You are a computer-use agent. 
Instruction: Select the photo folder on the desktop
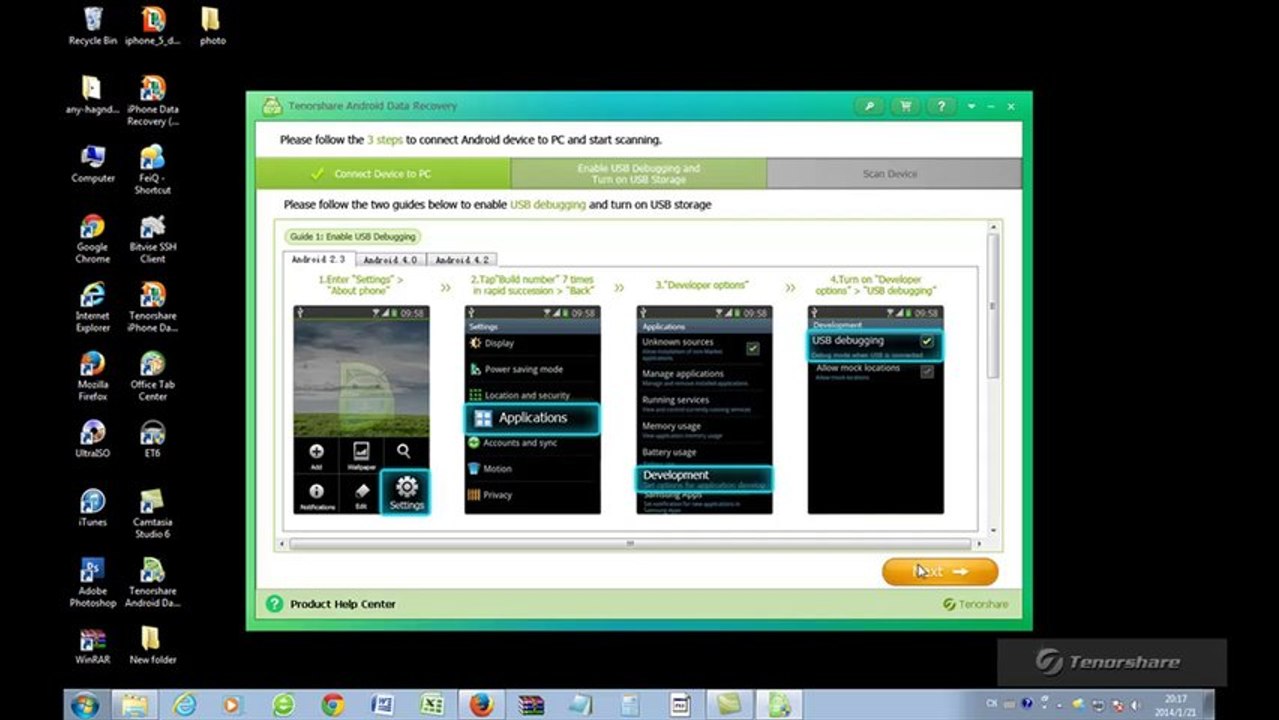(212, 26)
